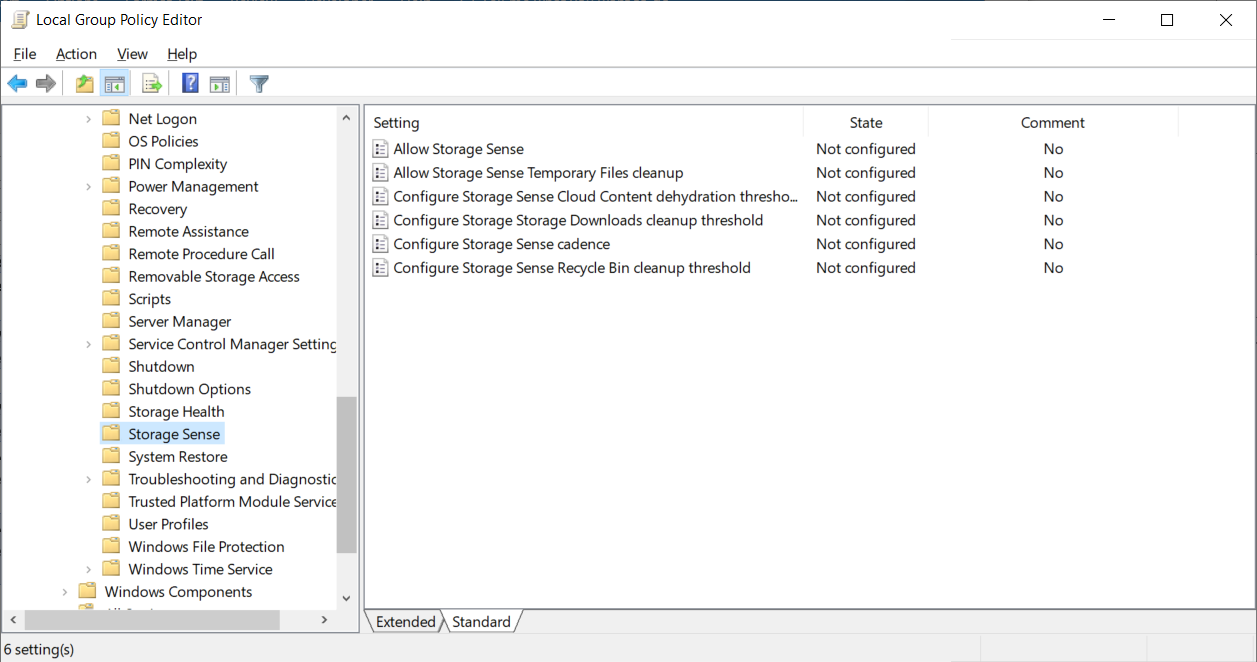Screen dimensions: 1257x662
Task: Click the folder icon of Storage Sense
Action: (x=111, y=434)
